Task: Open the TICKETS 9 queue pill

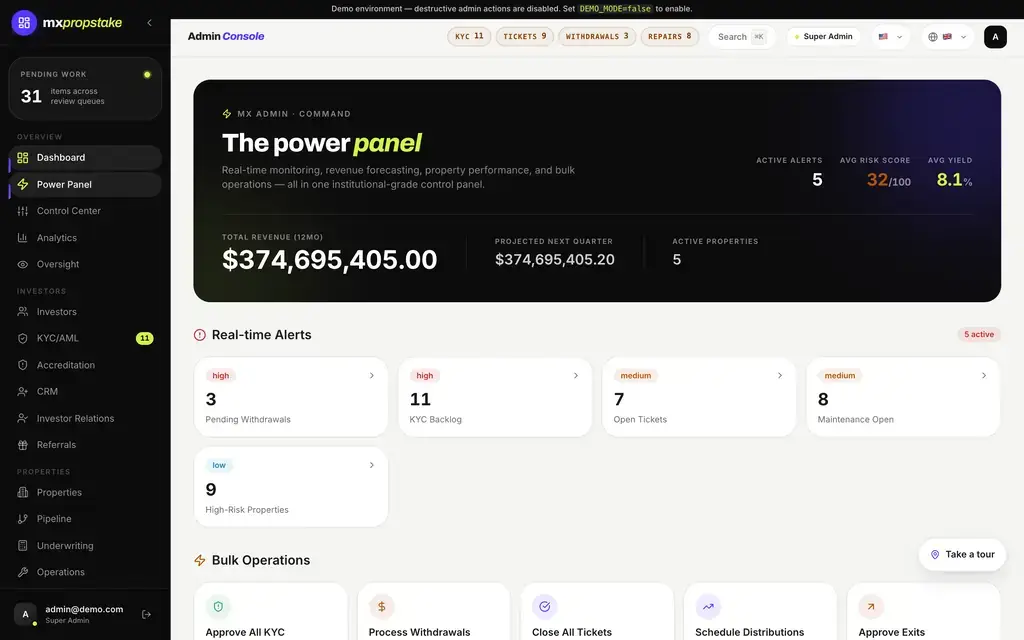Action: [524, 37]
